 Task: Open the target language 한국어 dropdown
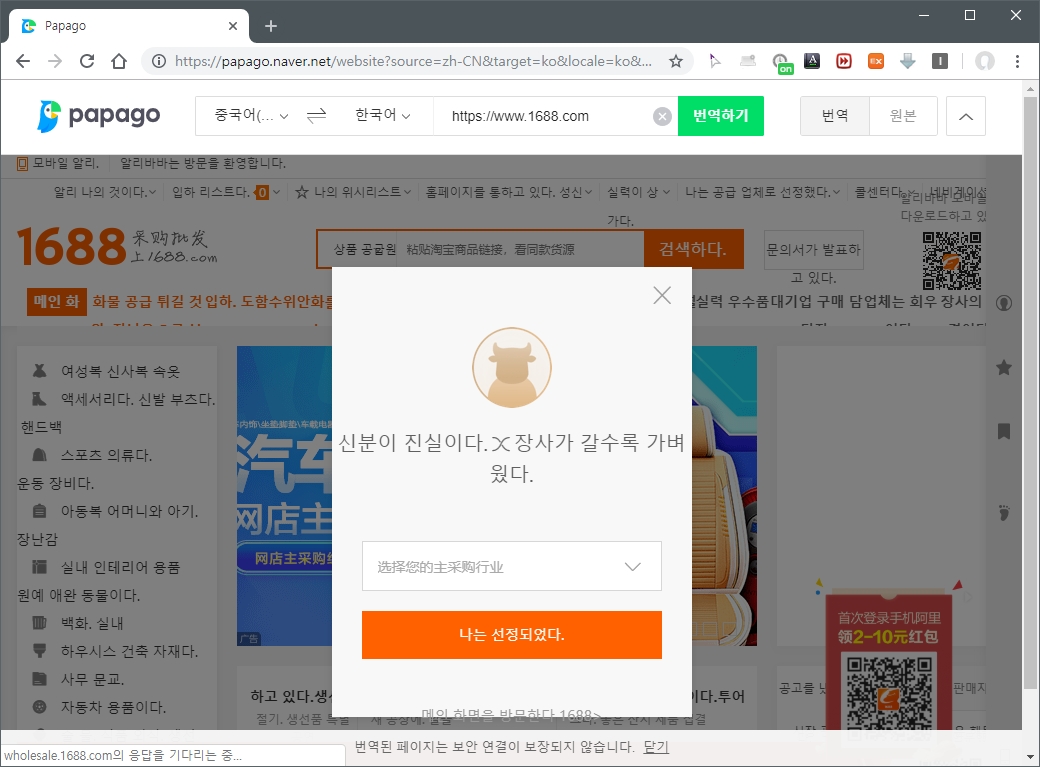383,116
